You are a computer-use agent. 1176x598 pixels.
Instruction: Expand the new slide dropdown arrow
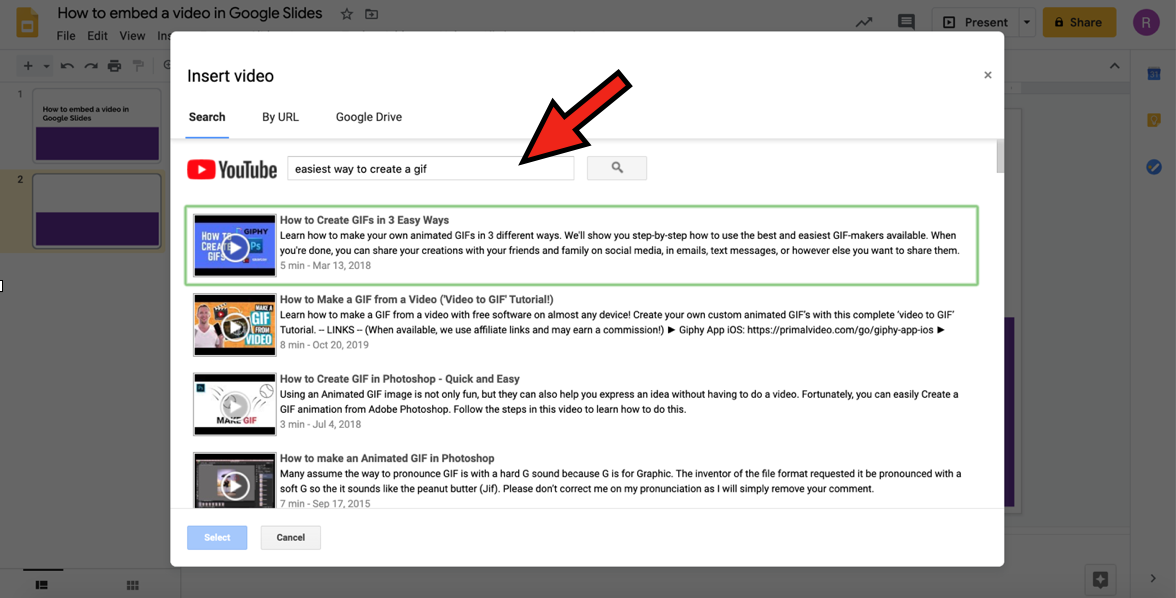point(44,66)
